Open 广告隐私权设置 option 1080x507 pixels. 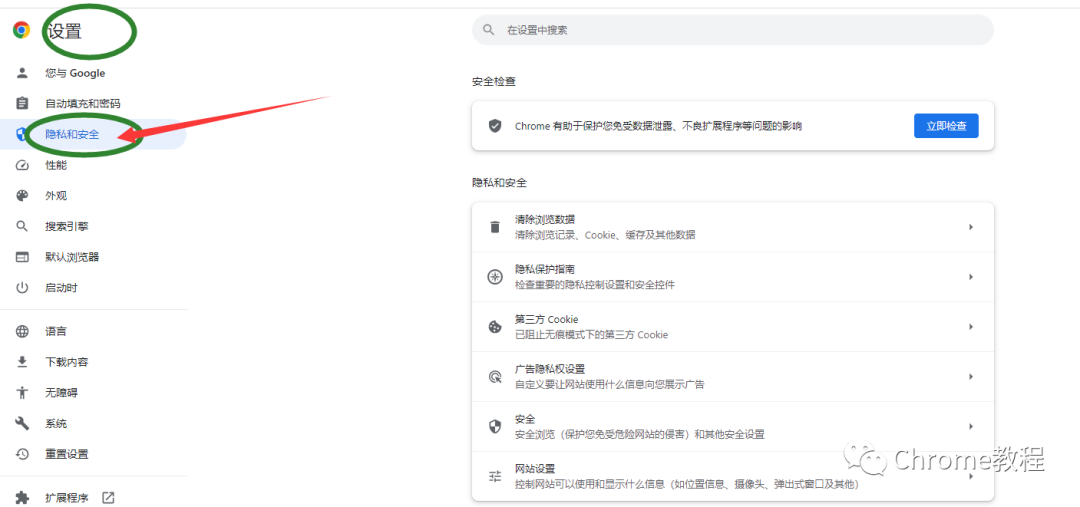(733, 377)
